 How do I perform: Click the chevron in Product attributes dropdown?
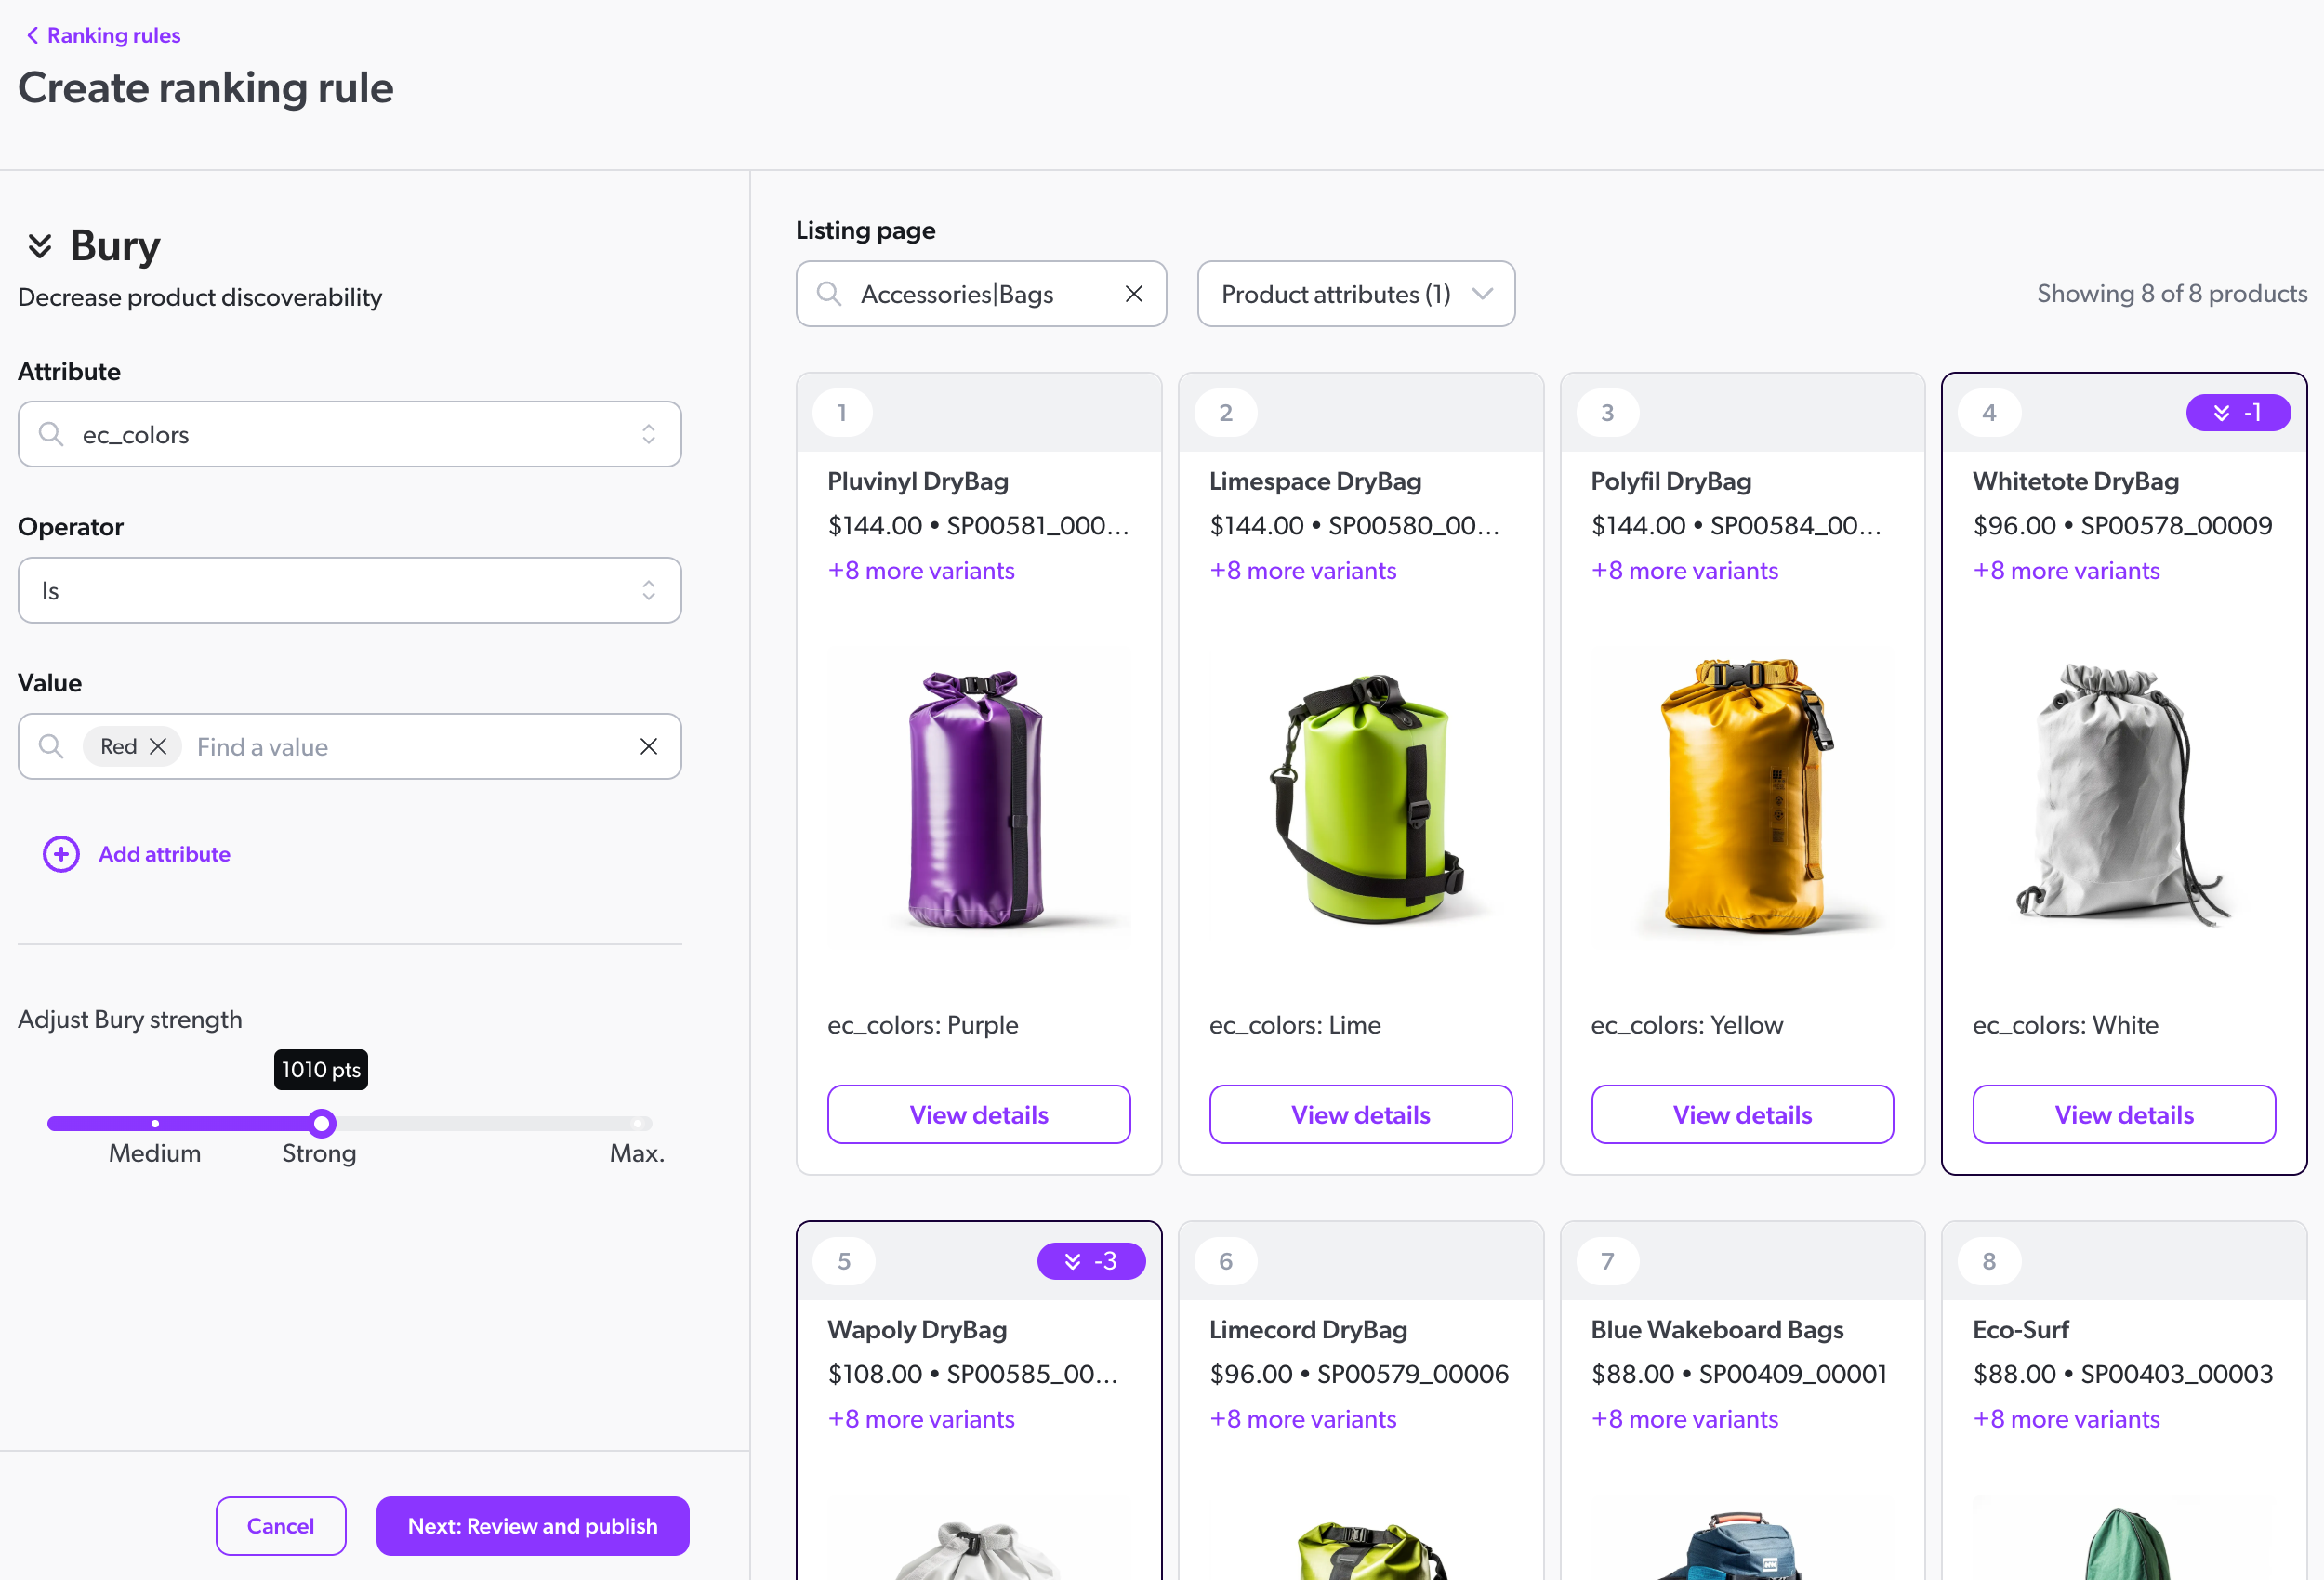pyautogui.click(x=1482, y=294)
